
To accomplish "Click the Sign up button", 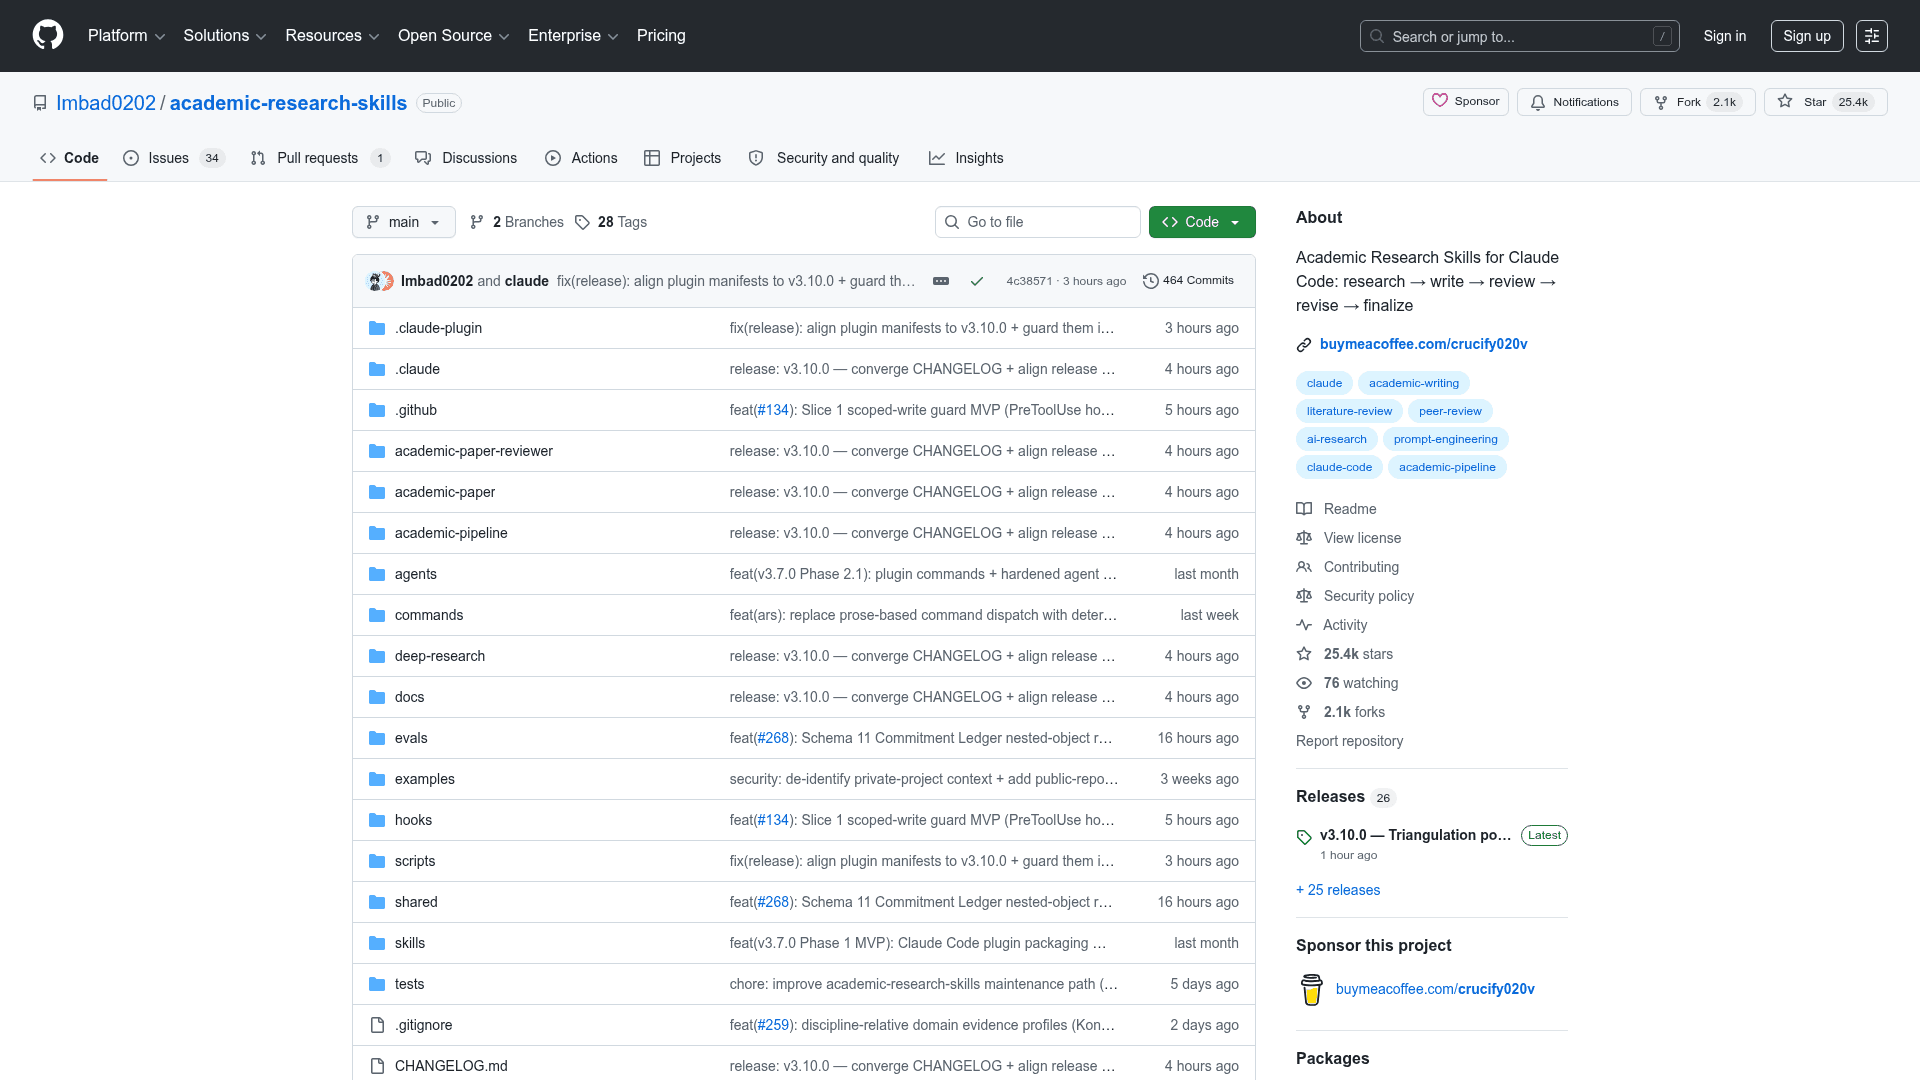I will click(1807, 36).
